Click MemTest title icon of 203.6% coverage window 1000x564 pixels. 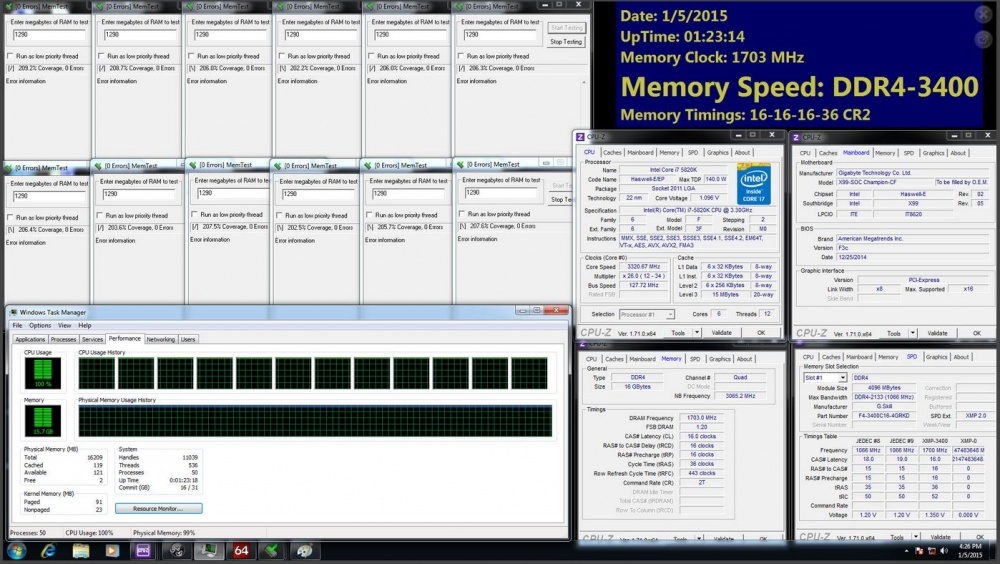(98, 166)
